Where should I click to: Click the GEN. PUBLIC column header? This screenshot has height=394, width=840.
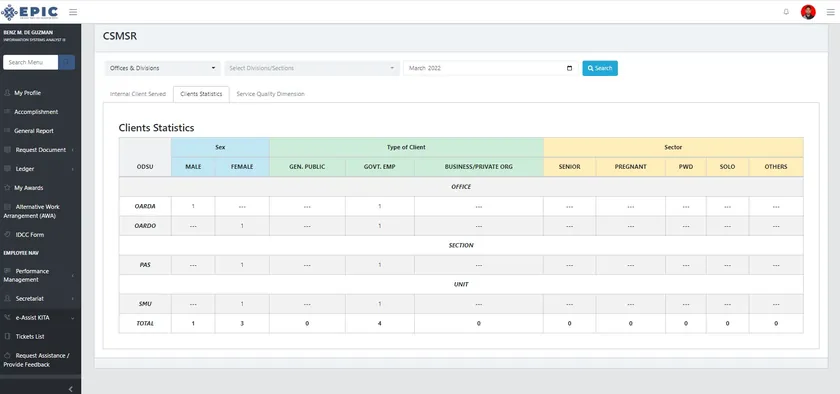pos(307,167)
